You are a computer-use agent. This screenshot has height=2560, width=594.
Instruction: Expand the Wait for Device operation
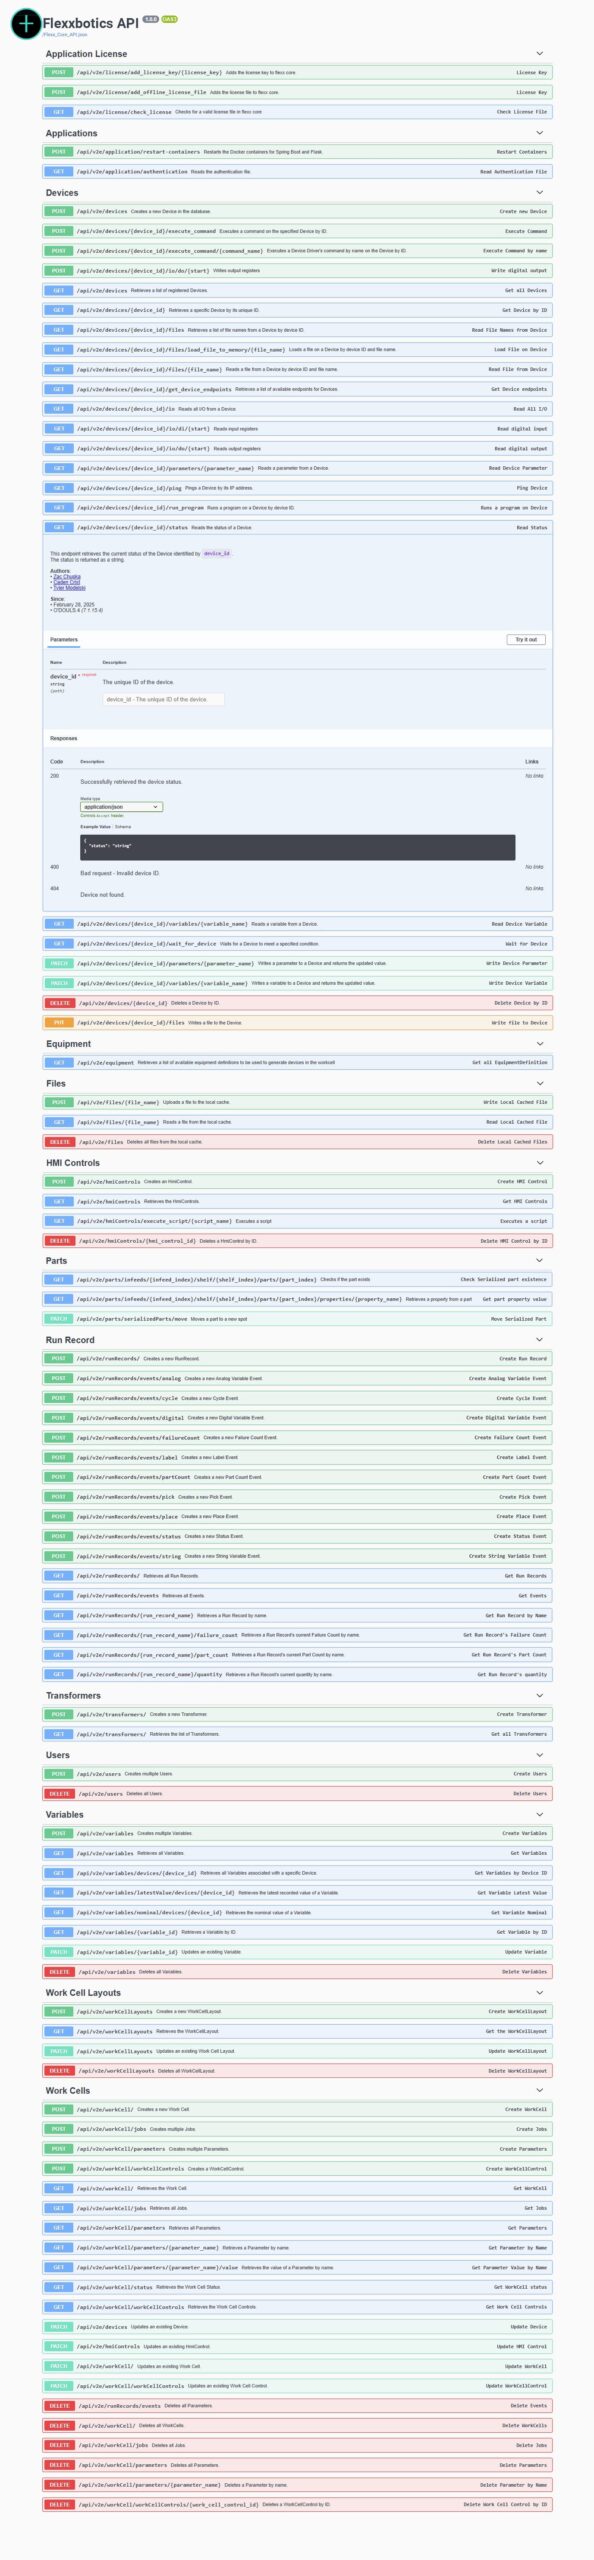pos(297,943)
